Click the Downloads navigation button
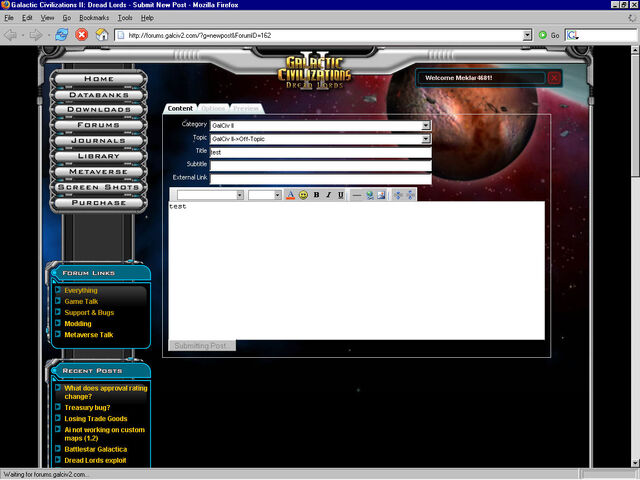640x480 pixels. coord(98,109)
